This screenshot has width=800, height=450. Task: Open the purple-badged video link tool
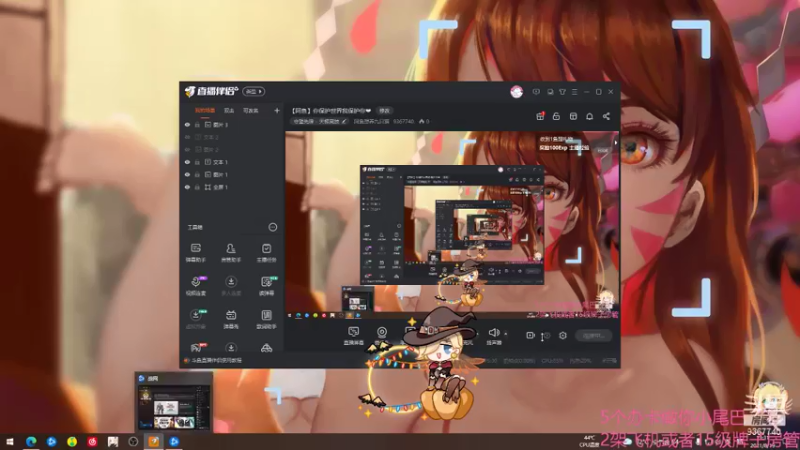(196, 286)
